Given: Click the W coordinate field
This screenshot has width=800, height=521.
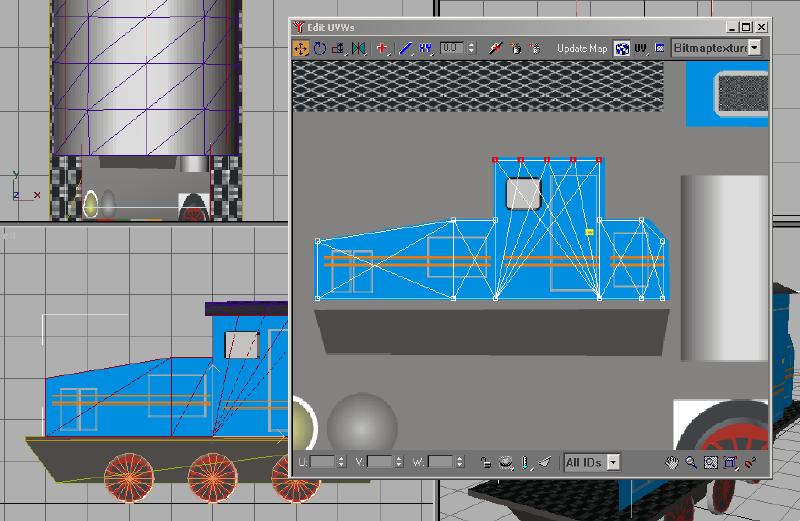Looking at the screenshot, I should pos(440,462).
